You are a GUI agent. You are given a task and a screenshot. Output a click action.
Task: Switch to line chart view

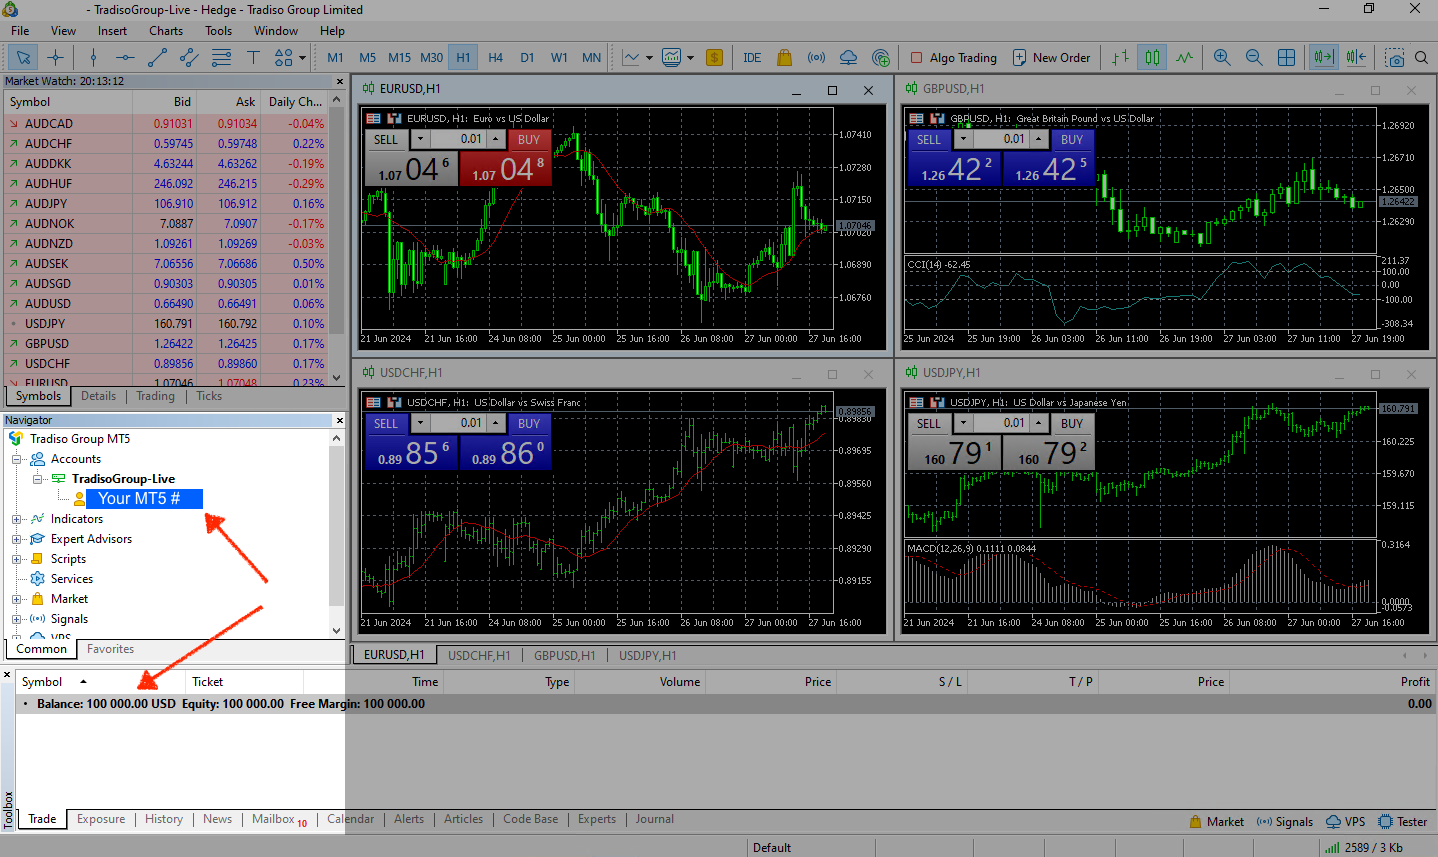(1184, 57)
